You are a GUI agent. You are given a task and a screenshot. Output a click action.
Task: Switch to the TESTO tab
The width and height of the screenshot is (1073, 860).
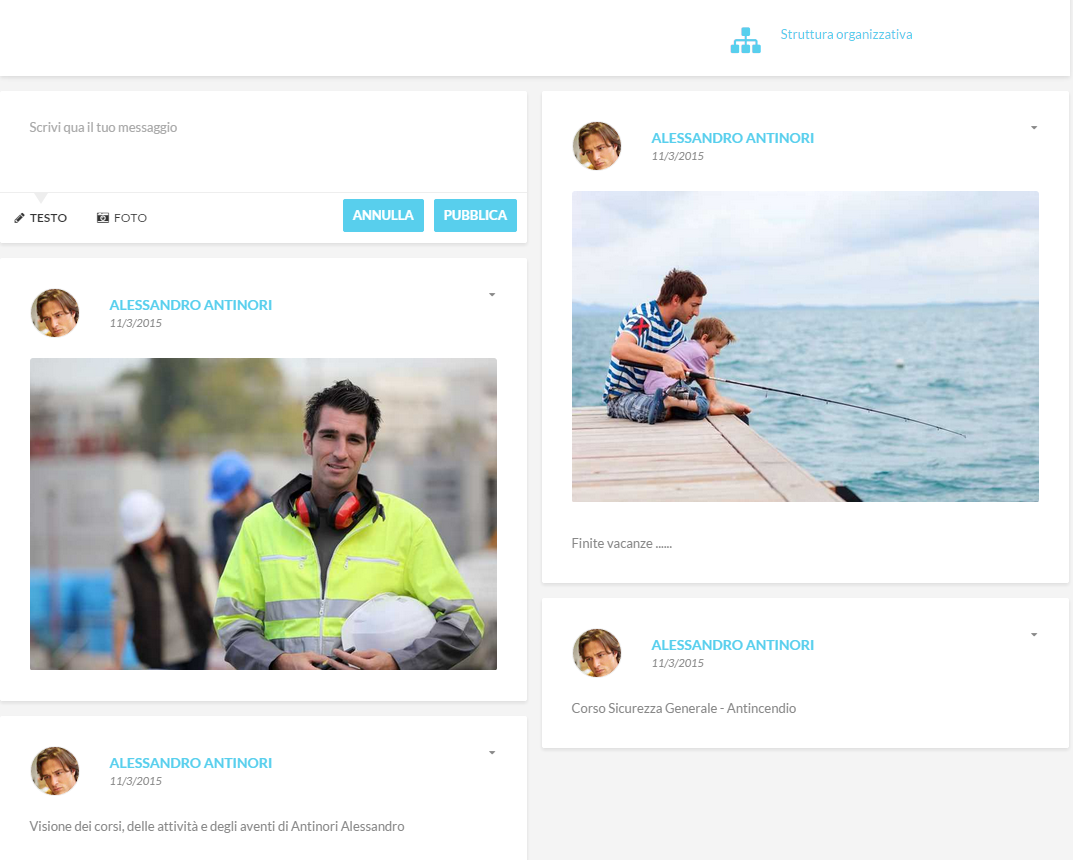(41, 218)
